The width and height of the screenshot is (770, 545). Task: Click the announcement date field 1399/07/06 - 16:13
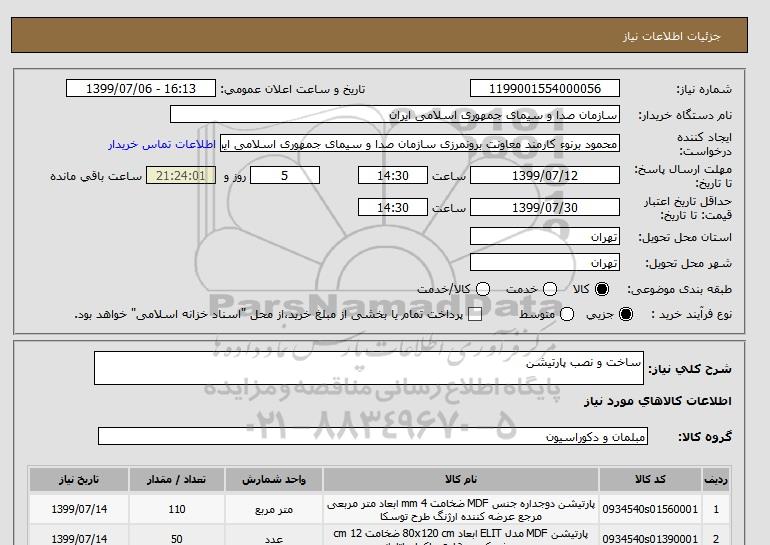click(141, 88)
